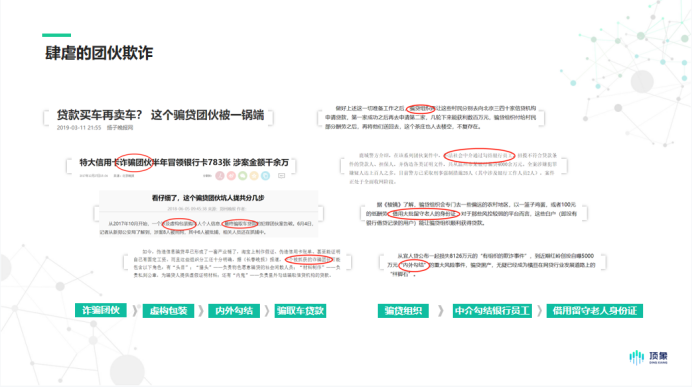Click the 虚构包装 green label
Image resolution: width=693 pixels, height=387 pixels.
(x=168, y=311)
